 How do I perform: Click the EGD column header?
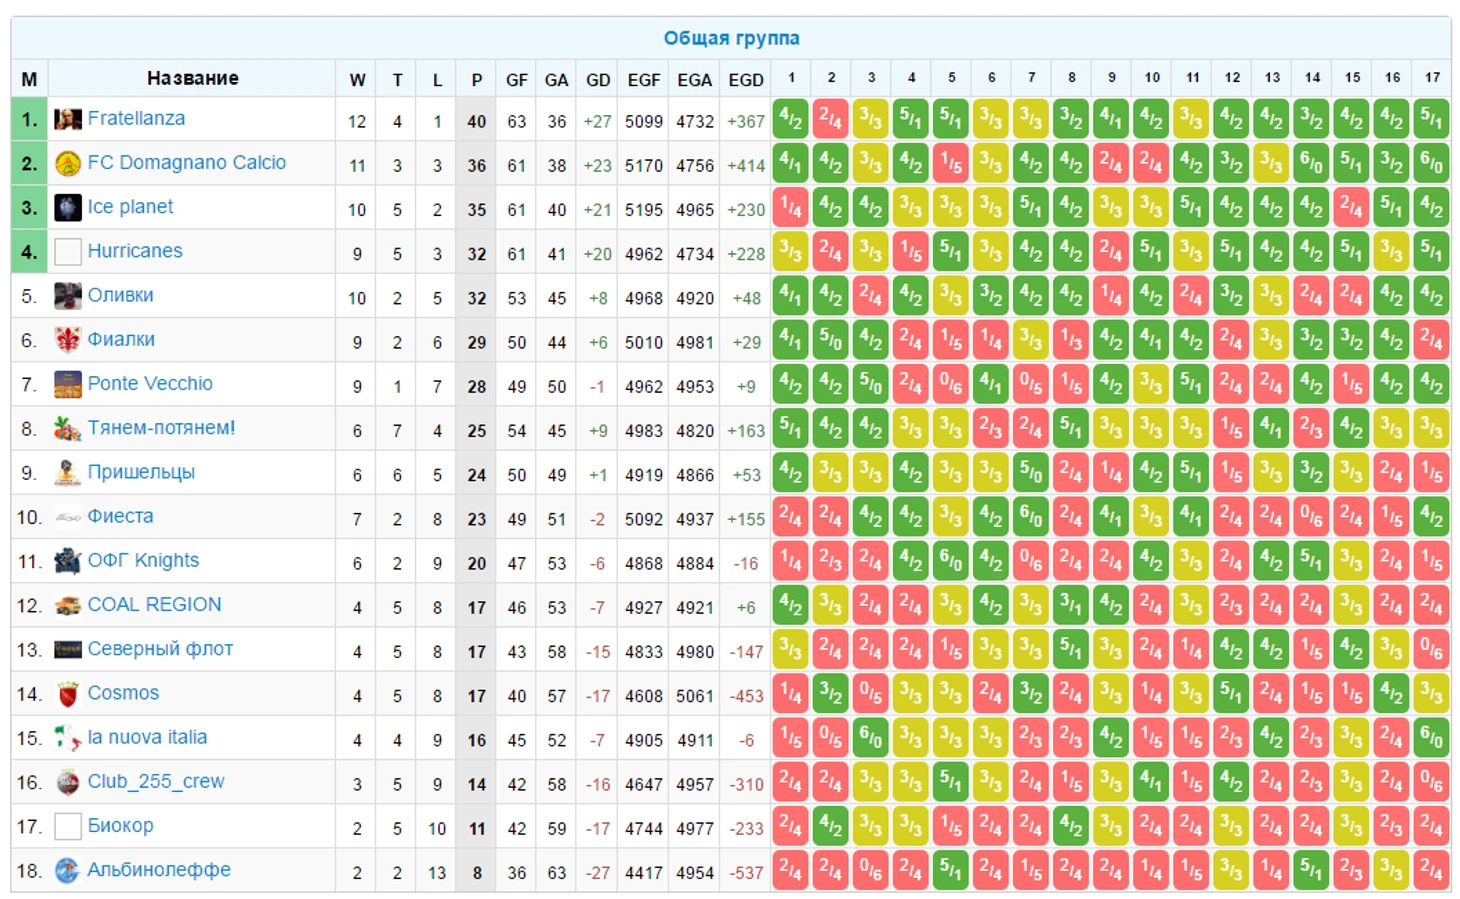[745, 80]
